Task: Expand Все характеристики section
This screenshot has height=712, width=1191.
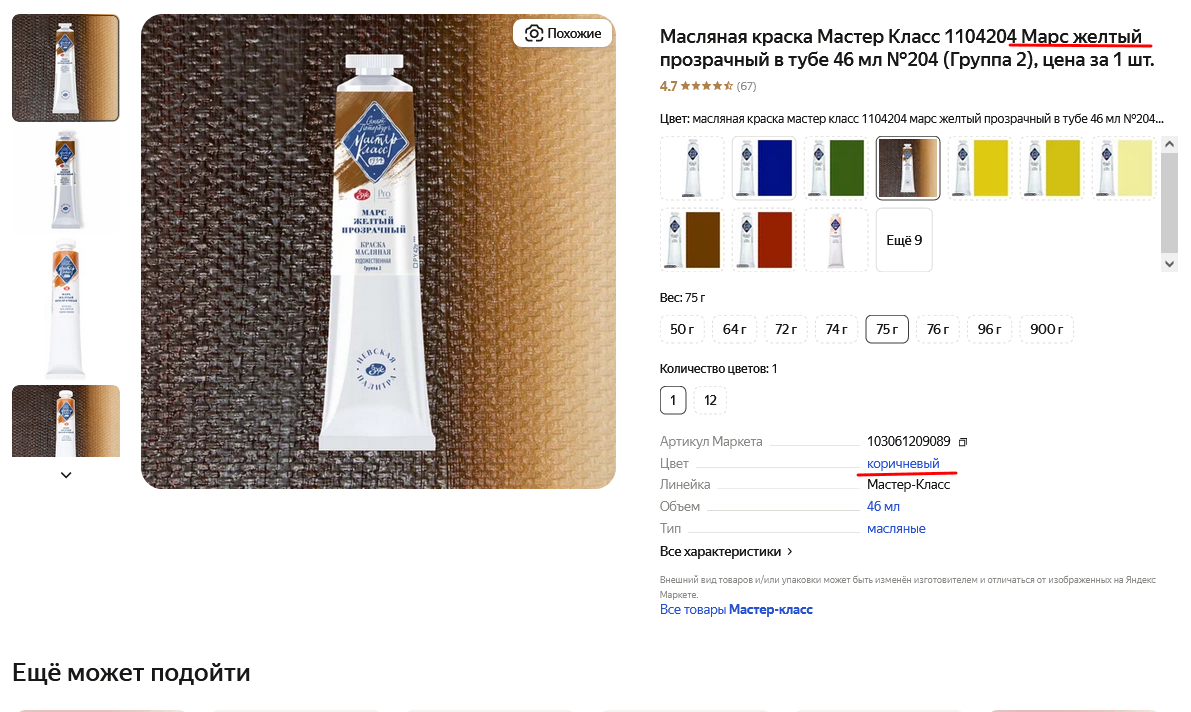Action: [x=727, y=551]
